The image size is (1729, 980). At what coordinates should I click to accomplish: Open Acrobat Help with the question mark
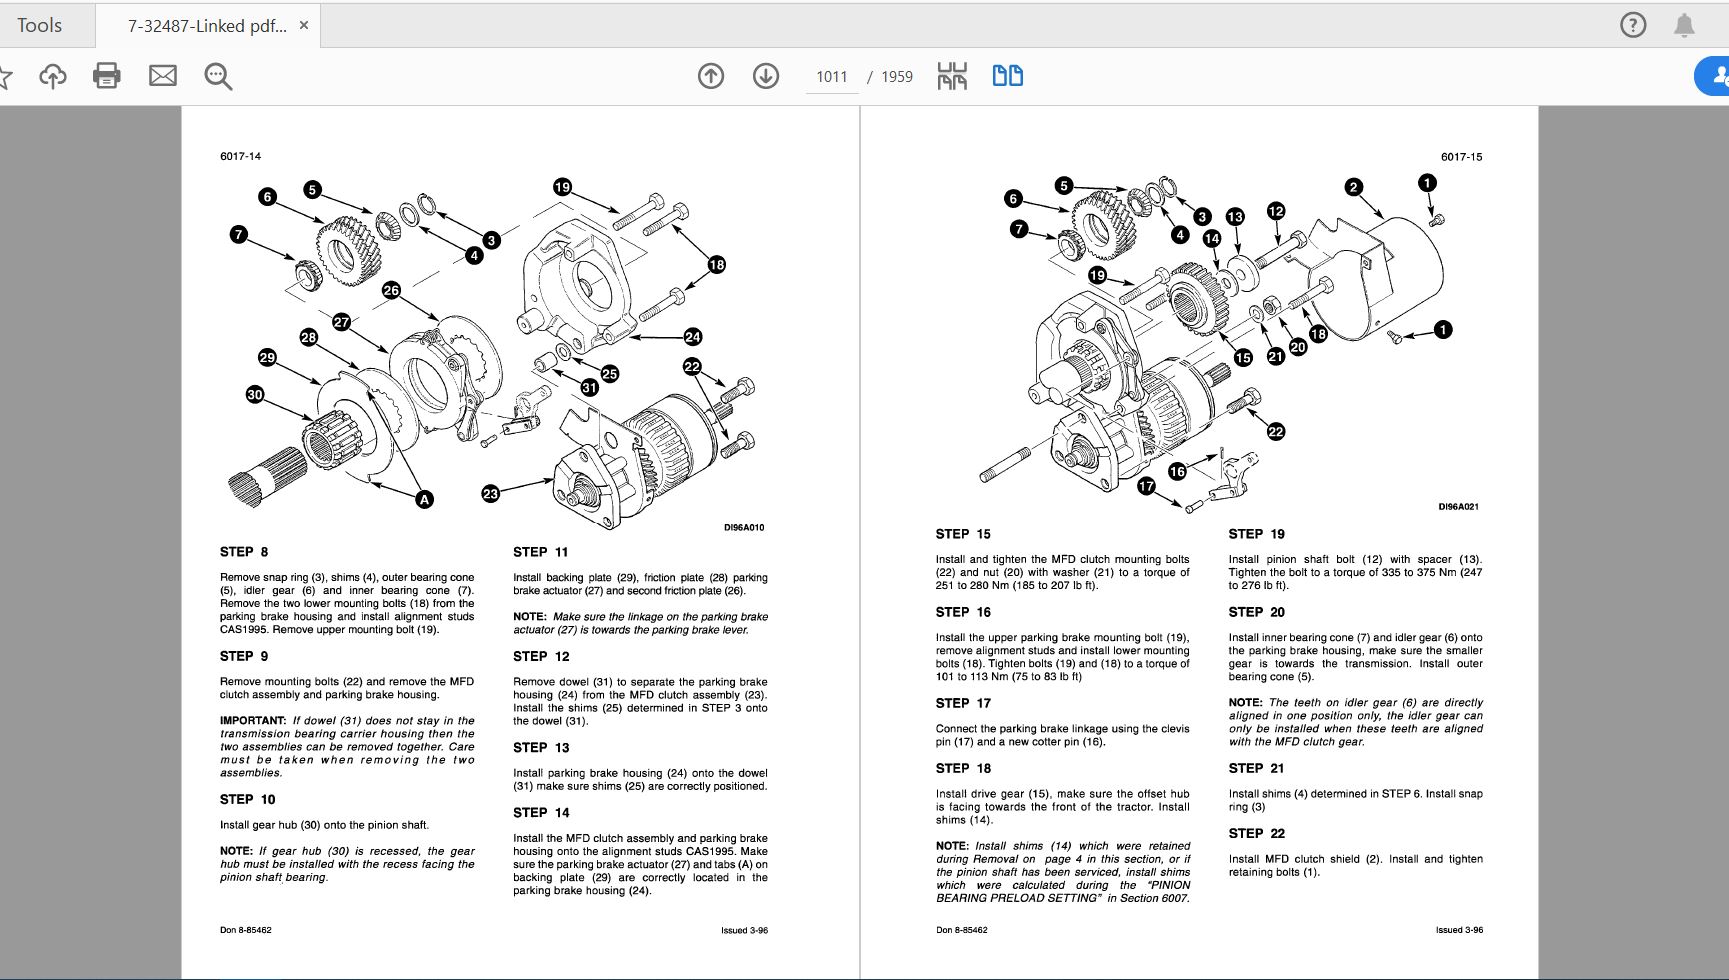point(1634,24)
